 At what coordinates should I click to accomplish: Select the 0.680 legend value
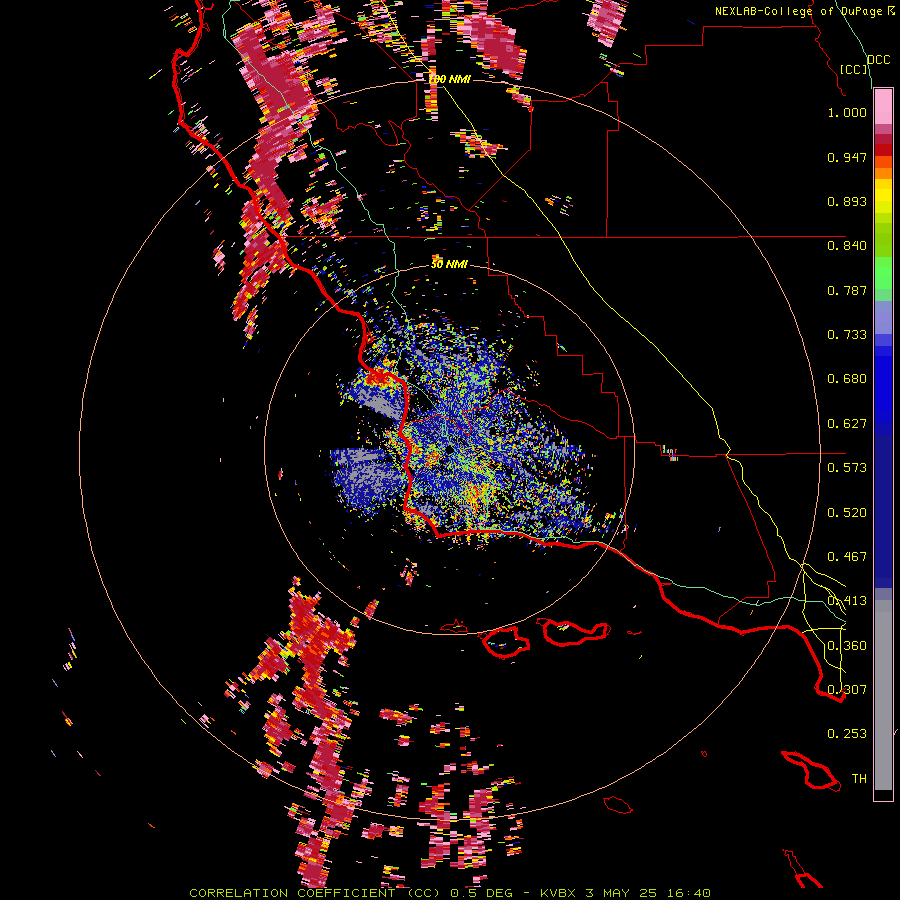point(847,379)
